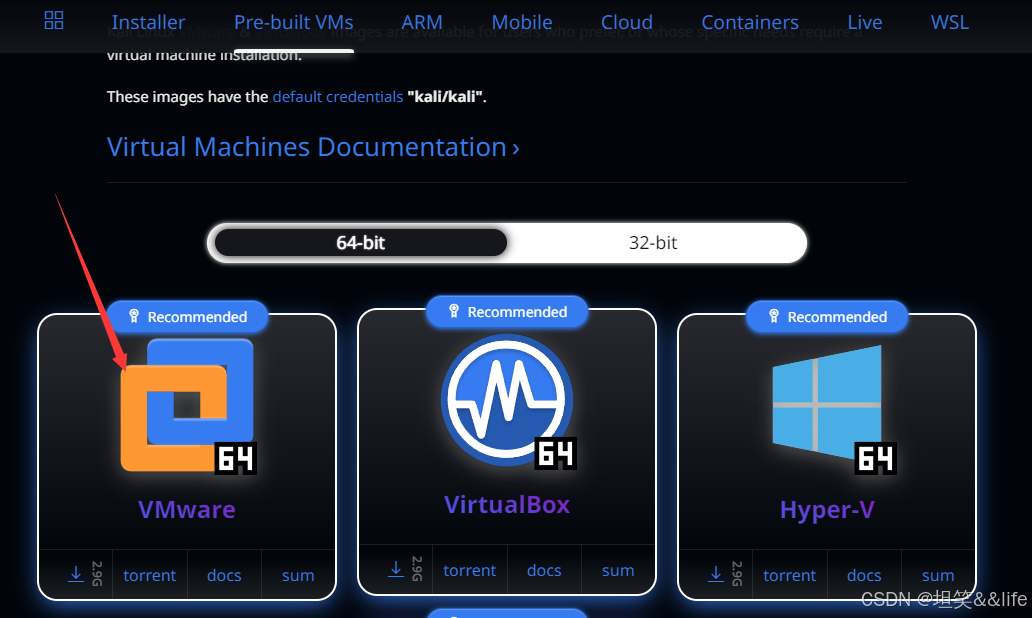The image size is (1032, 618).
Task: Select the Cloud tab
Action: [x=627, y=22]
